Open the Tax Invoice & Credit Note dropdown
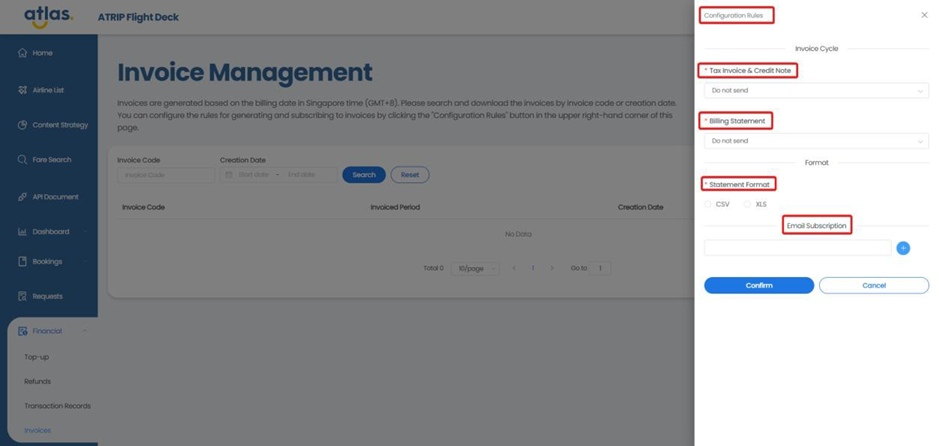Screen dimensions: 939x446 click(816, 91)
